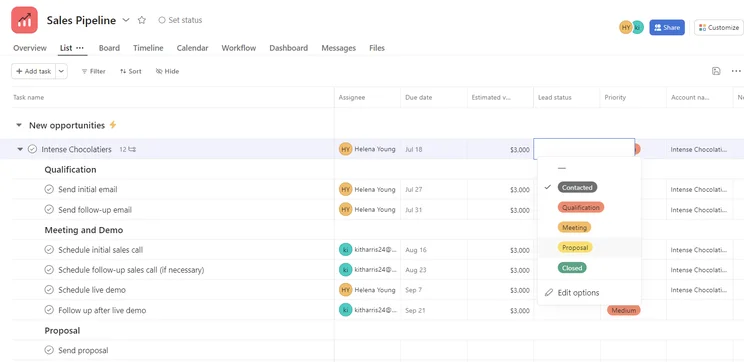Open the toolbar more actions ellipsis
The height and width of the screenshot is (362, 744).
736,71
